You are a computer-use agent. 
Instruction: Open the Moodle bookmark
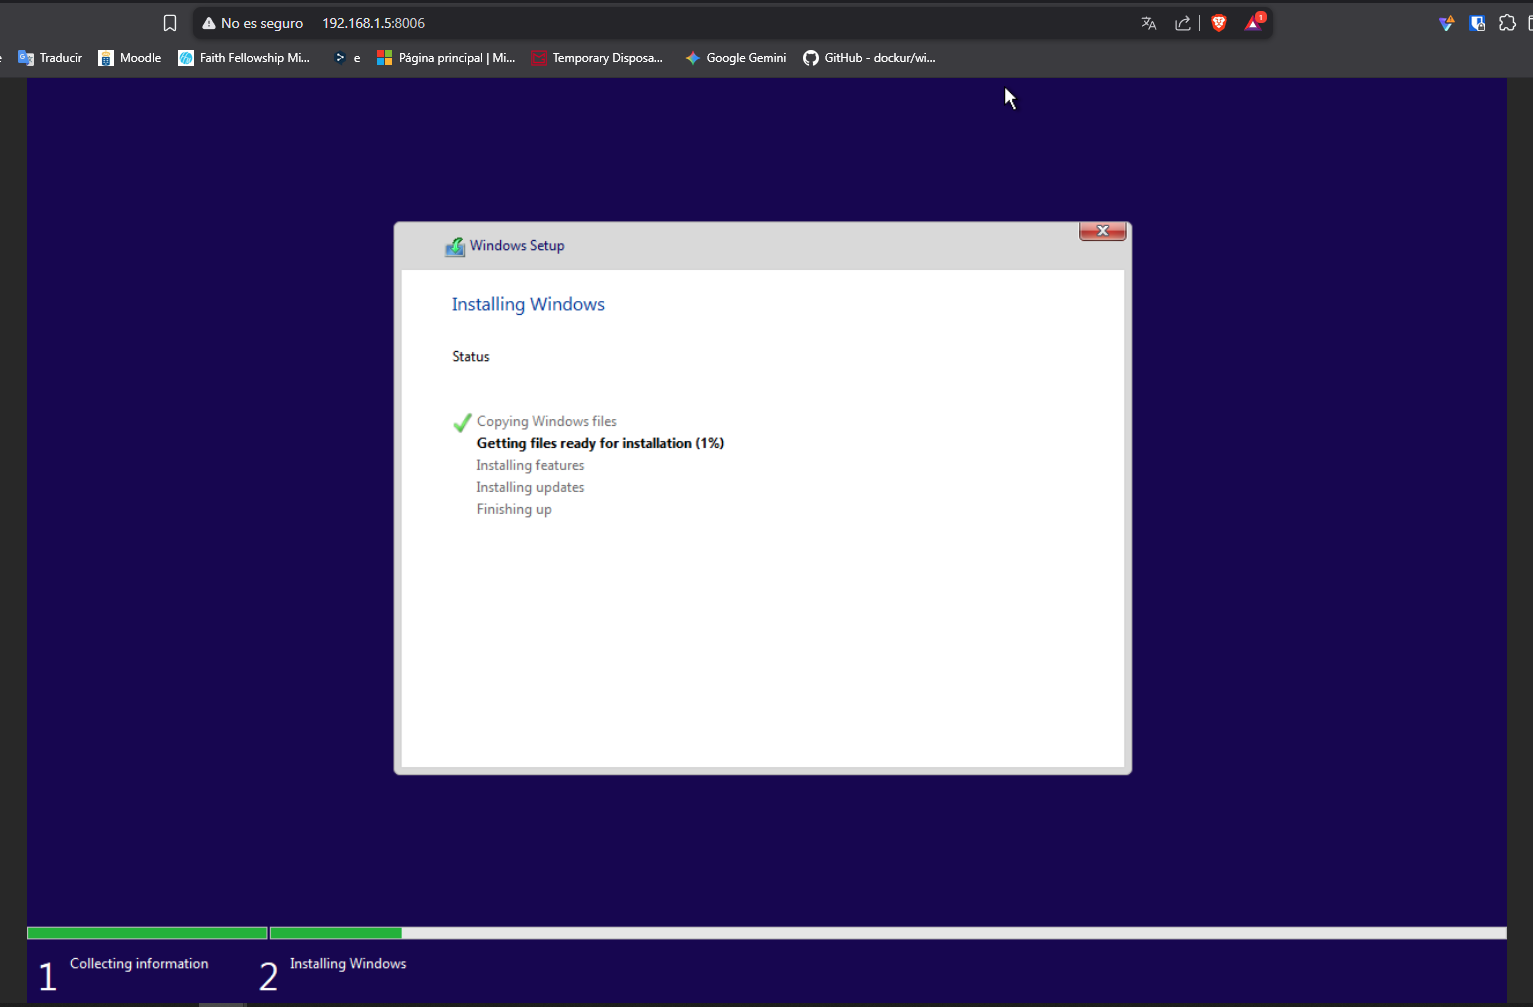tap(129, 57)
